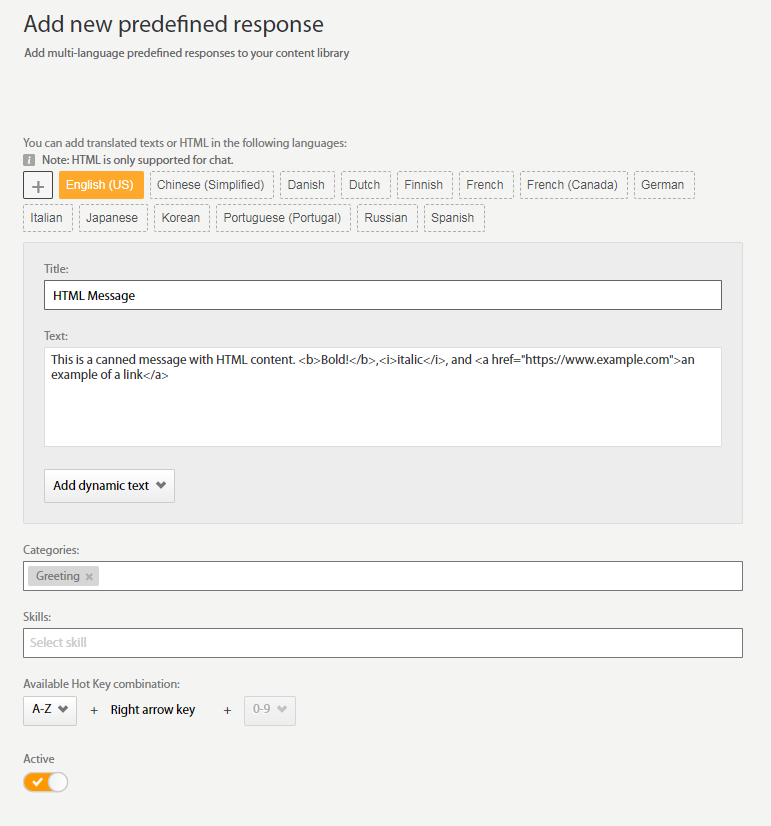Select the Spanish language tab
Viewport: 771px width, 826px height.
pyautogui.click(x=453, y=217)
